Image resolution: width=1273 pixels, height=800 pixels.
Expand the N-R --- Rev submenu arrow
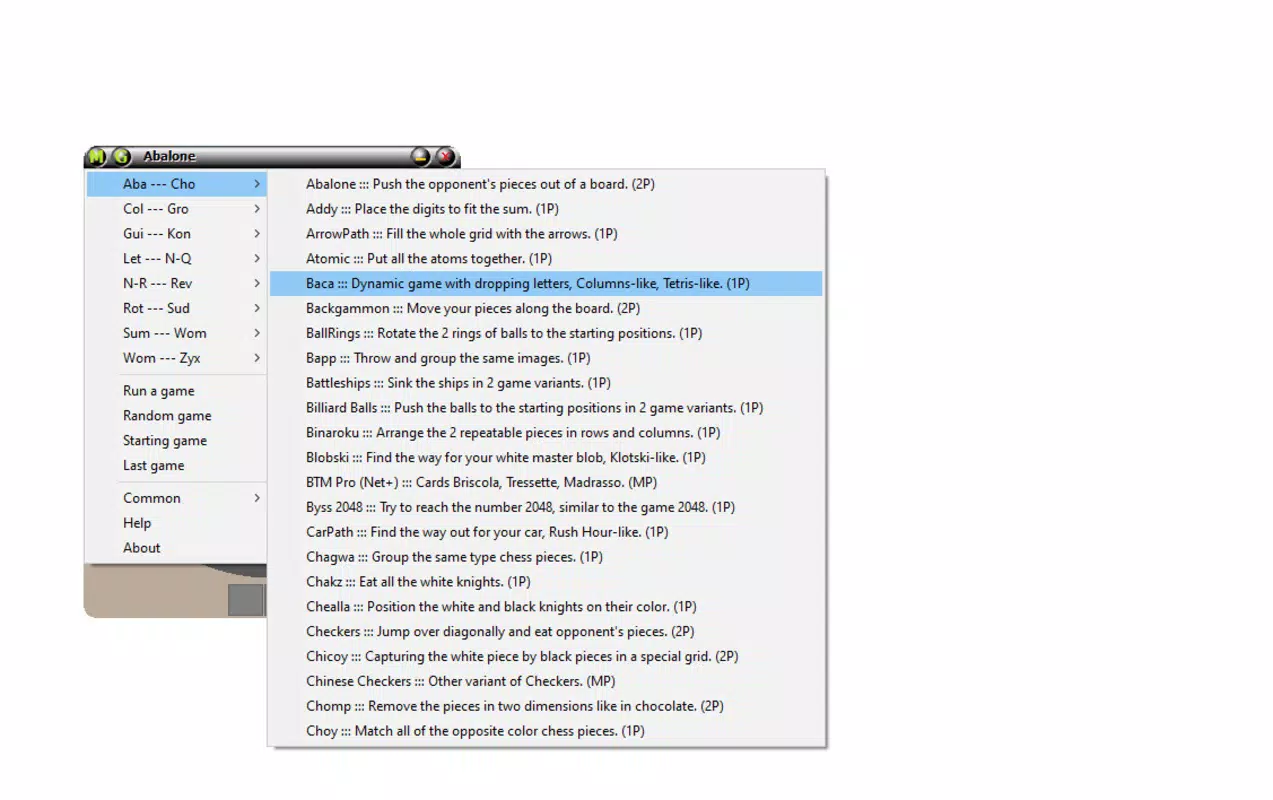coord(257,284)
